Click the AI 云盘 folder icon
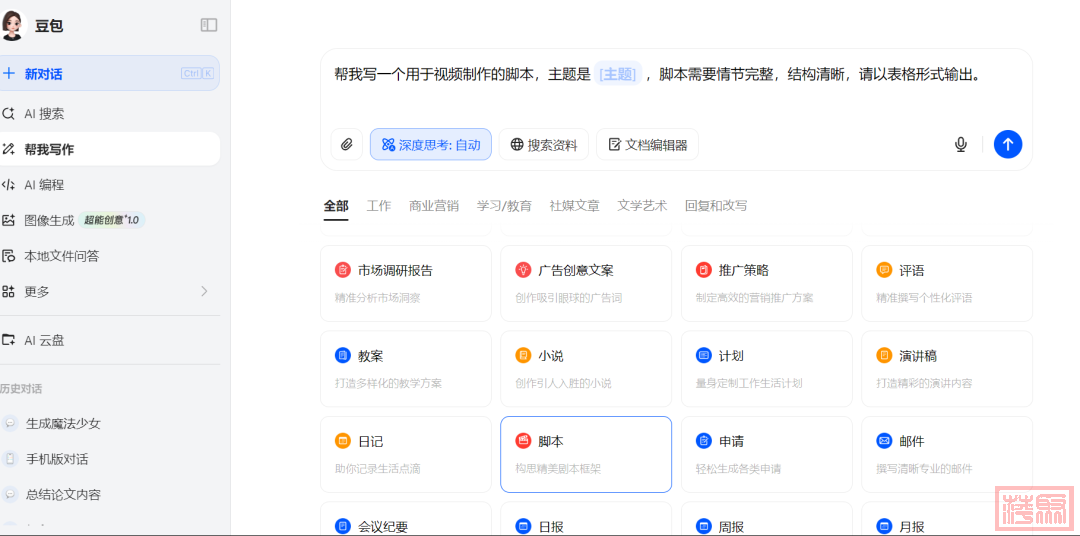 (x=8, y=340)
